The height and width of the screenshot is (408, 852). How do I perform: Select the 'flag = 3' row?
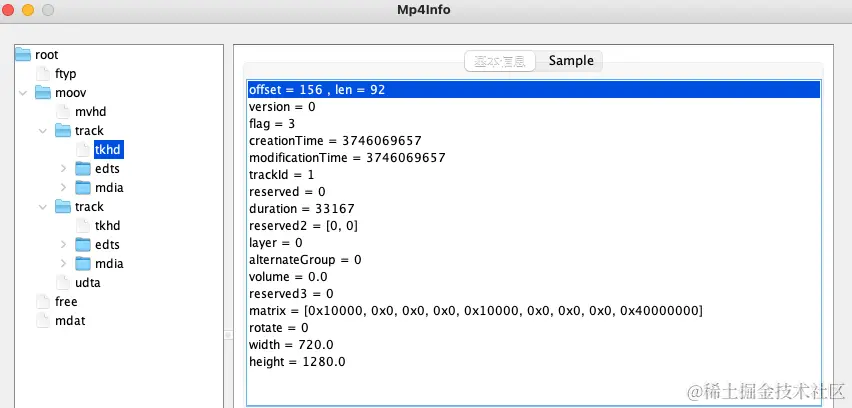coord(534,124)
